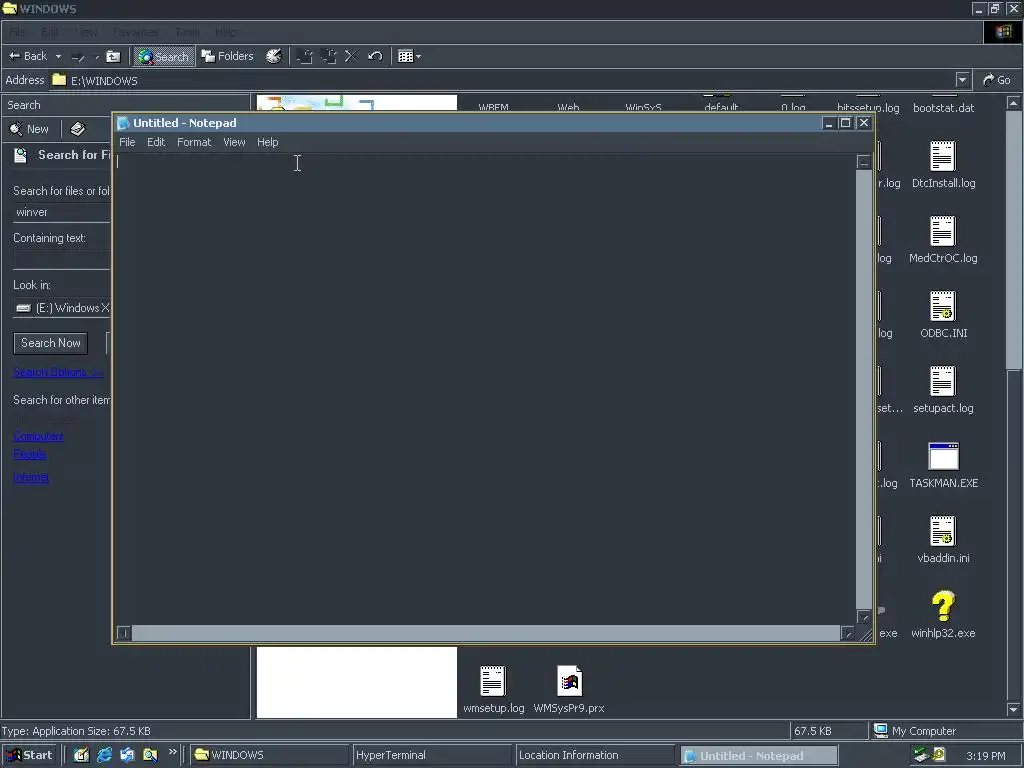Click the Containing text input field
This screenshot has width=1024, height=768.
click(62, 259)
